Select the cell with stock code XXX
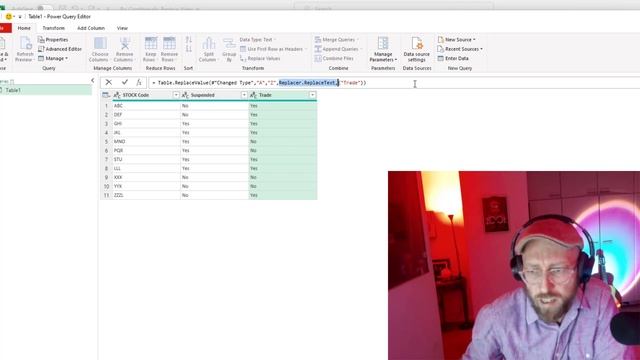 (x=146, y=177)
